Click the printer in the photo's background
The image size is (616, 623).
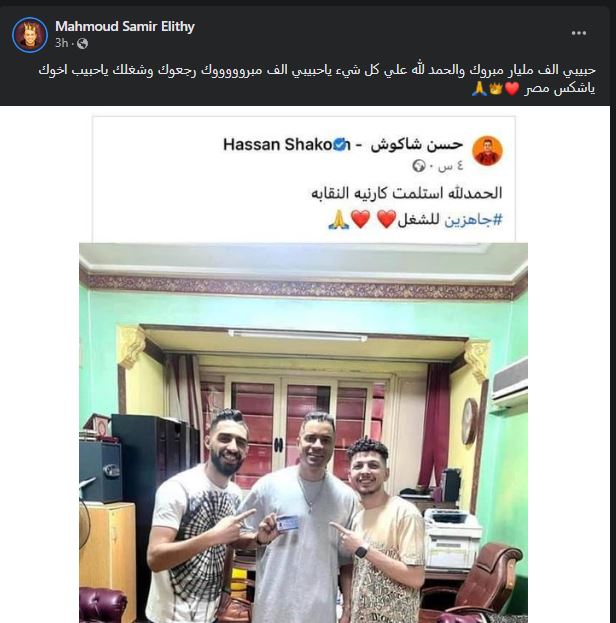pyautogui.click(x=452, y=534)
